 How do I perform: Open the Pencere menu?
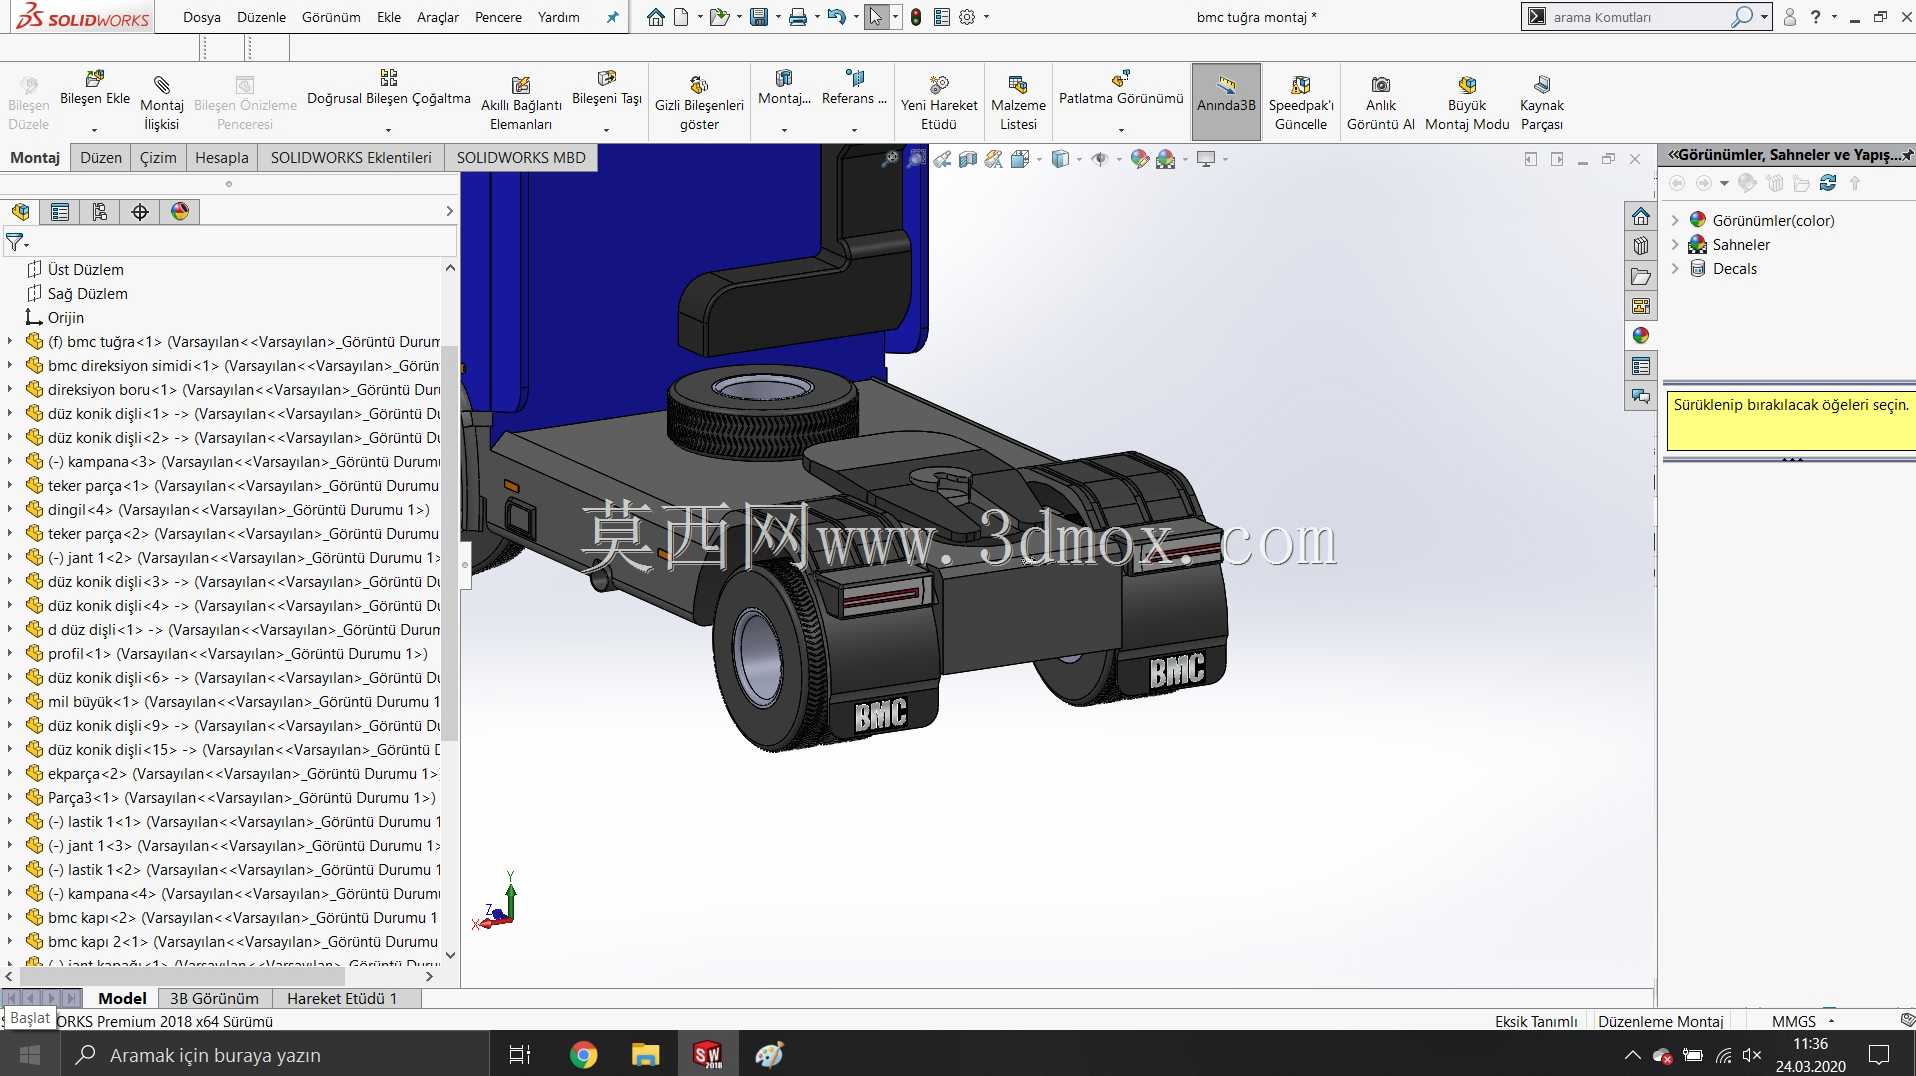[498, 17]
